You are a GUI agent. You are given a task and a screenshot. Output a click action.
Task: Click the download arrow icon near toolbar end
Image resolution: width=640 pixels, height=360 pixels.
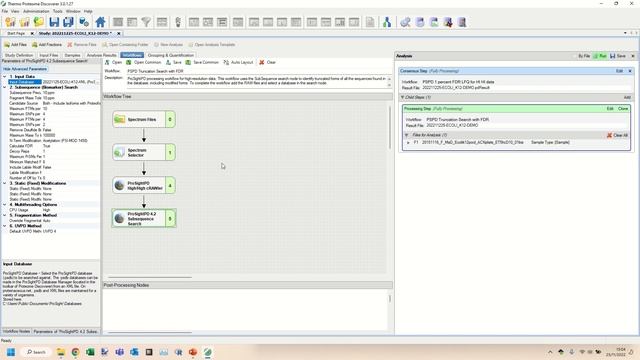[x=448, y=22]
